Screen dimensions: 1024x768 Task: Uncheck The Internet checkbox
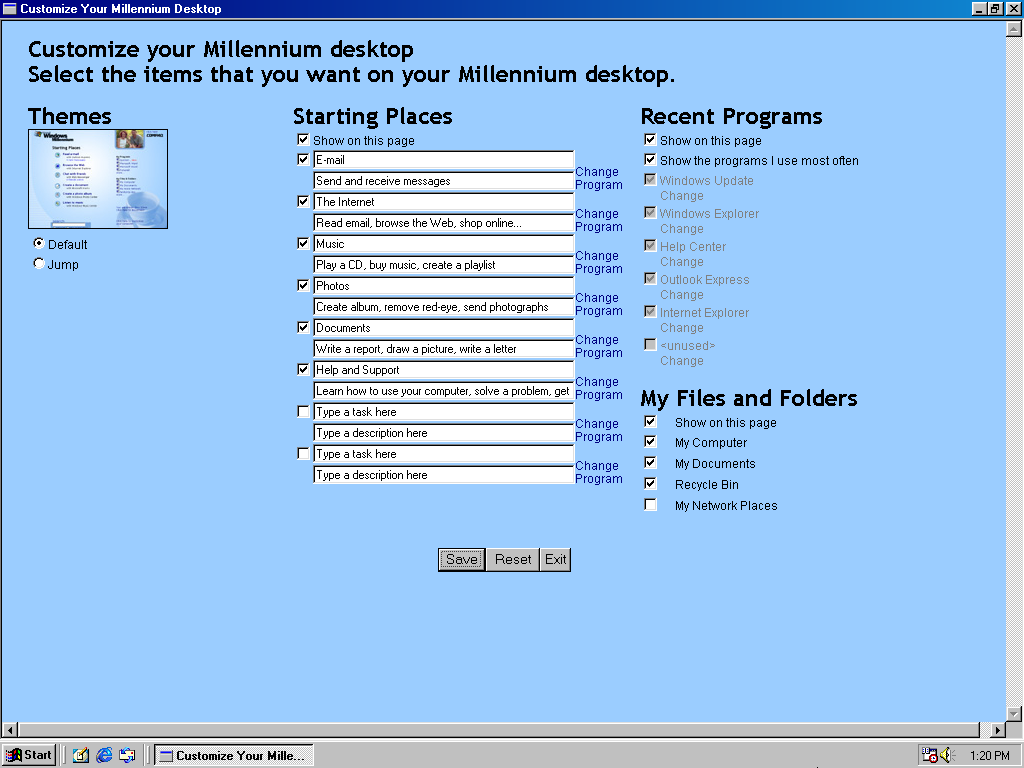click(303, 201)
